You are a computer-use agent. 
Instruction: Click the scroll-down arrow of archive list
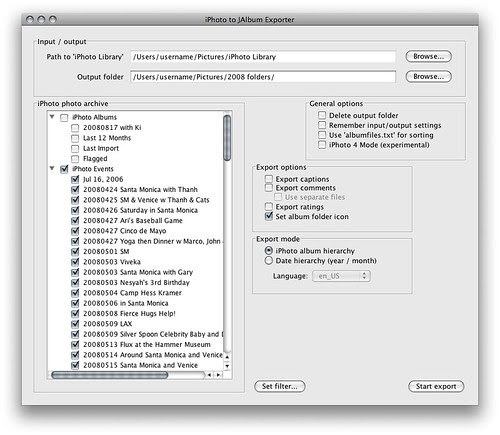[x=227, y=366]
